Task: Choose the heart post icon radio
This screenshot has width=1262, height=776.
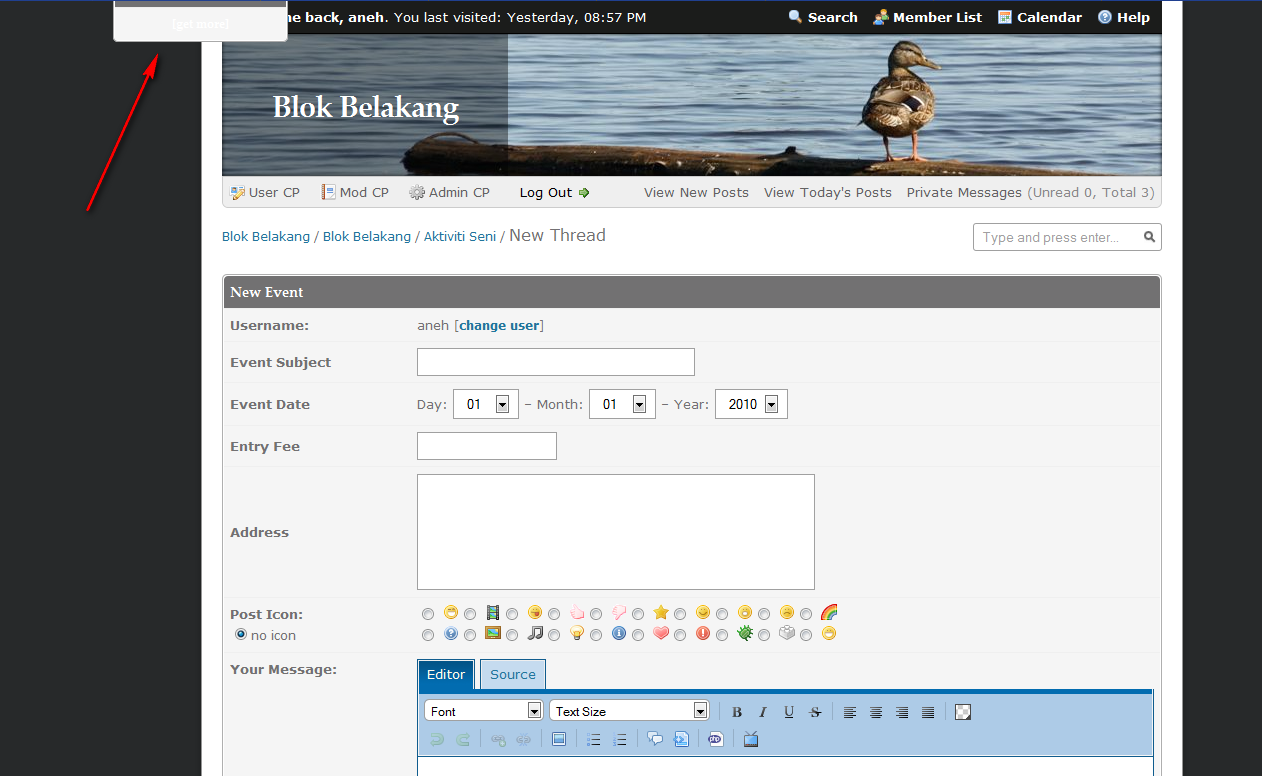Action: 638,635
